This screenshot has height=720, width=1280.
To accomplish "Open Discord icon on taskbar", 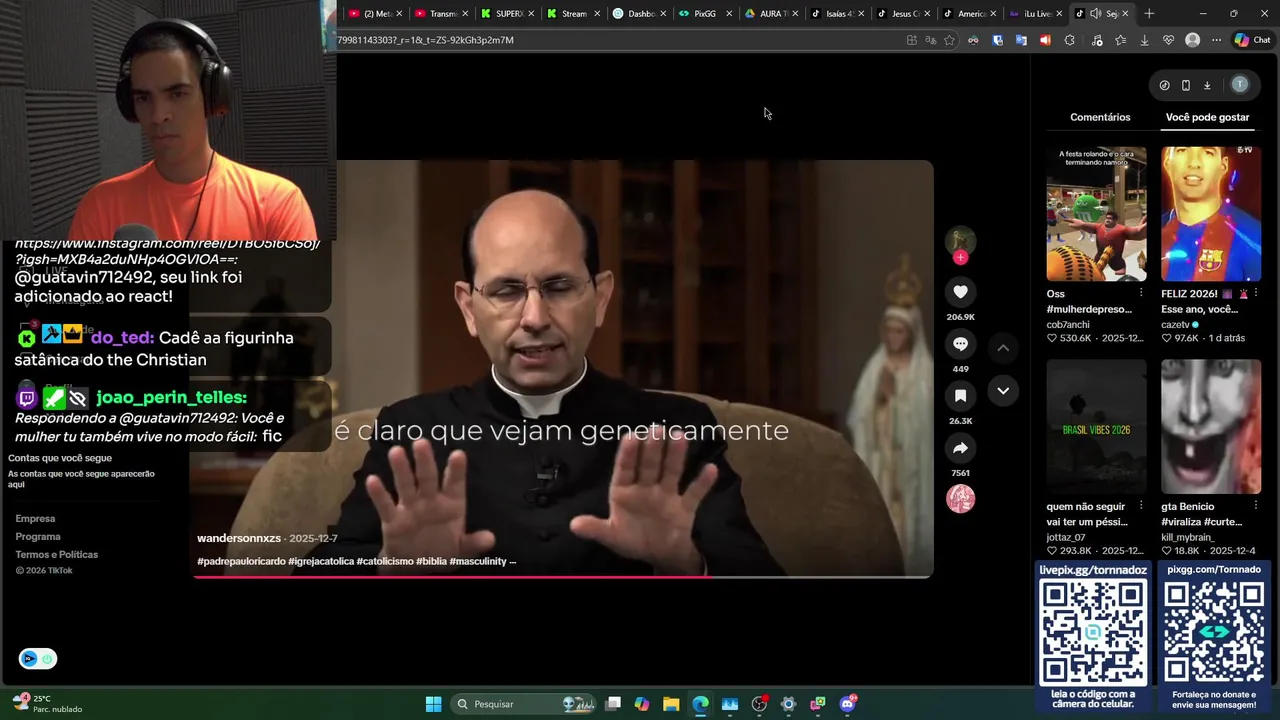I will [x=847, y=704].
